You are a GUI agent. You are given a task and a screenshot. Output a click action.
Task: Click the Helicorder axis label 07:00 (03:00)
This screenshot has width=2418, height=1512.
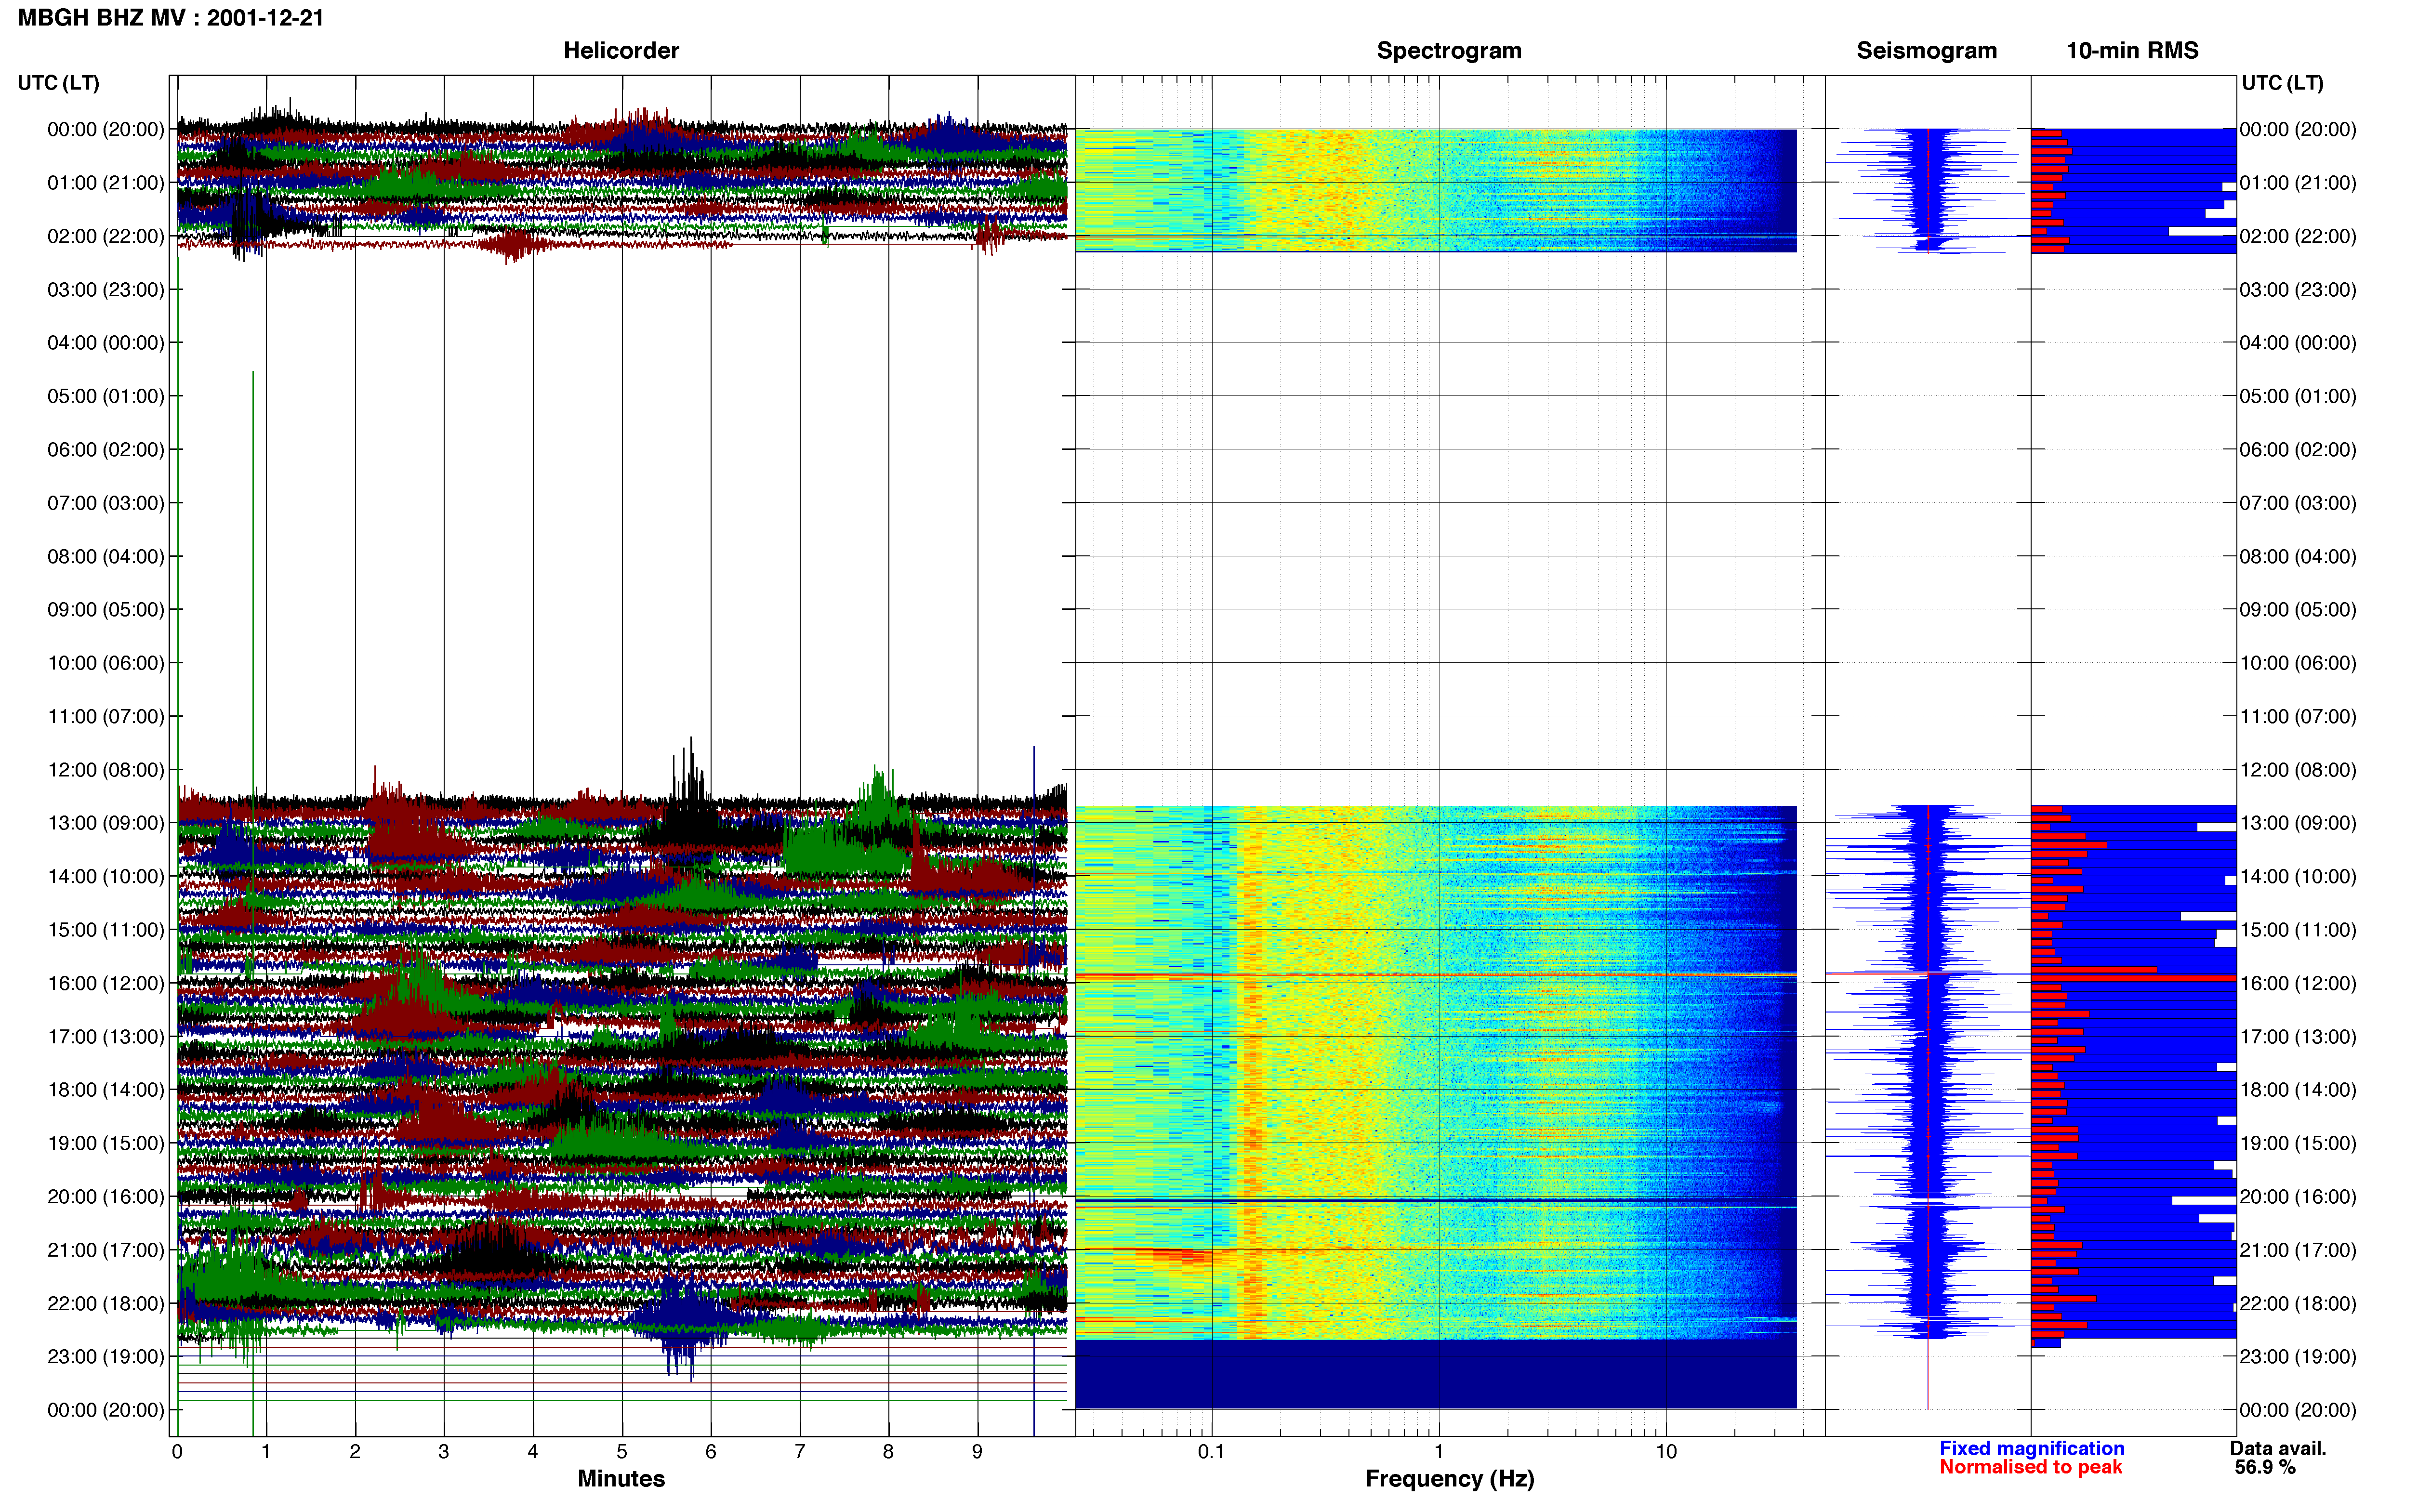(x=106, y=503)
